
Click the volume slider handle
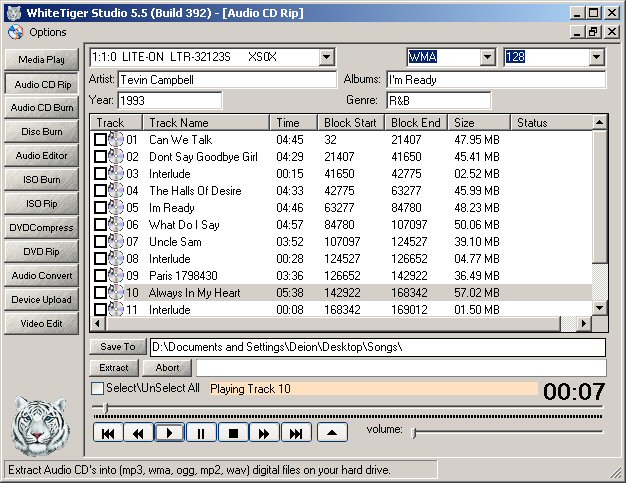[414, 432]
